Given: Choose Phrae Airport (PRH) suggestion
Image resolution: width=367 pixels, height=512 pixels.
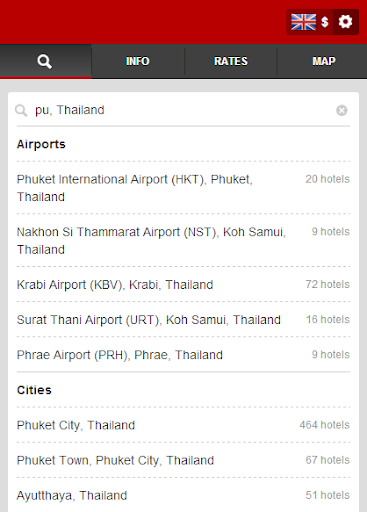Looking at the screenshot, I should [x=183, y=354].
